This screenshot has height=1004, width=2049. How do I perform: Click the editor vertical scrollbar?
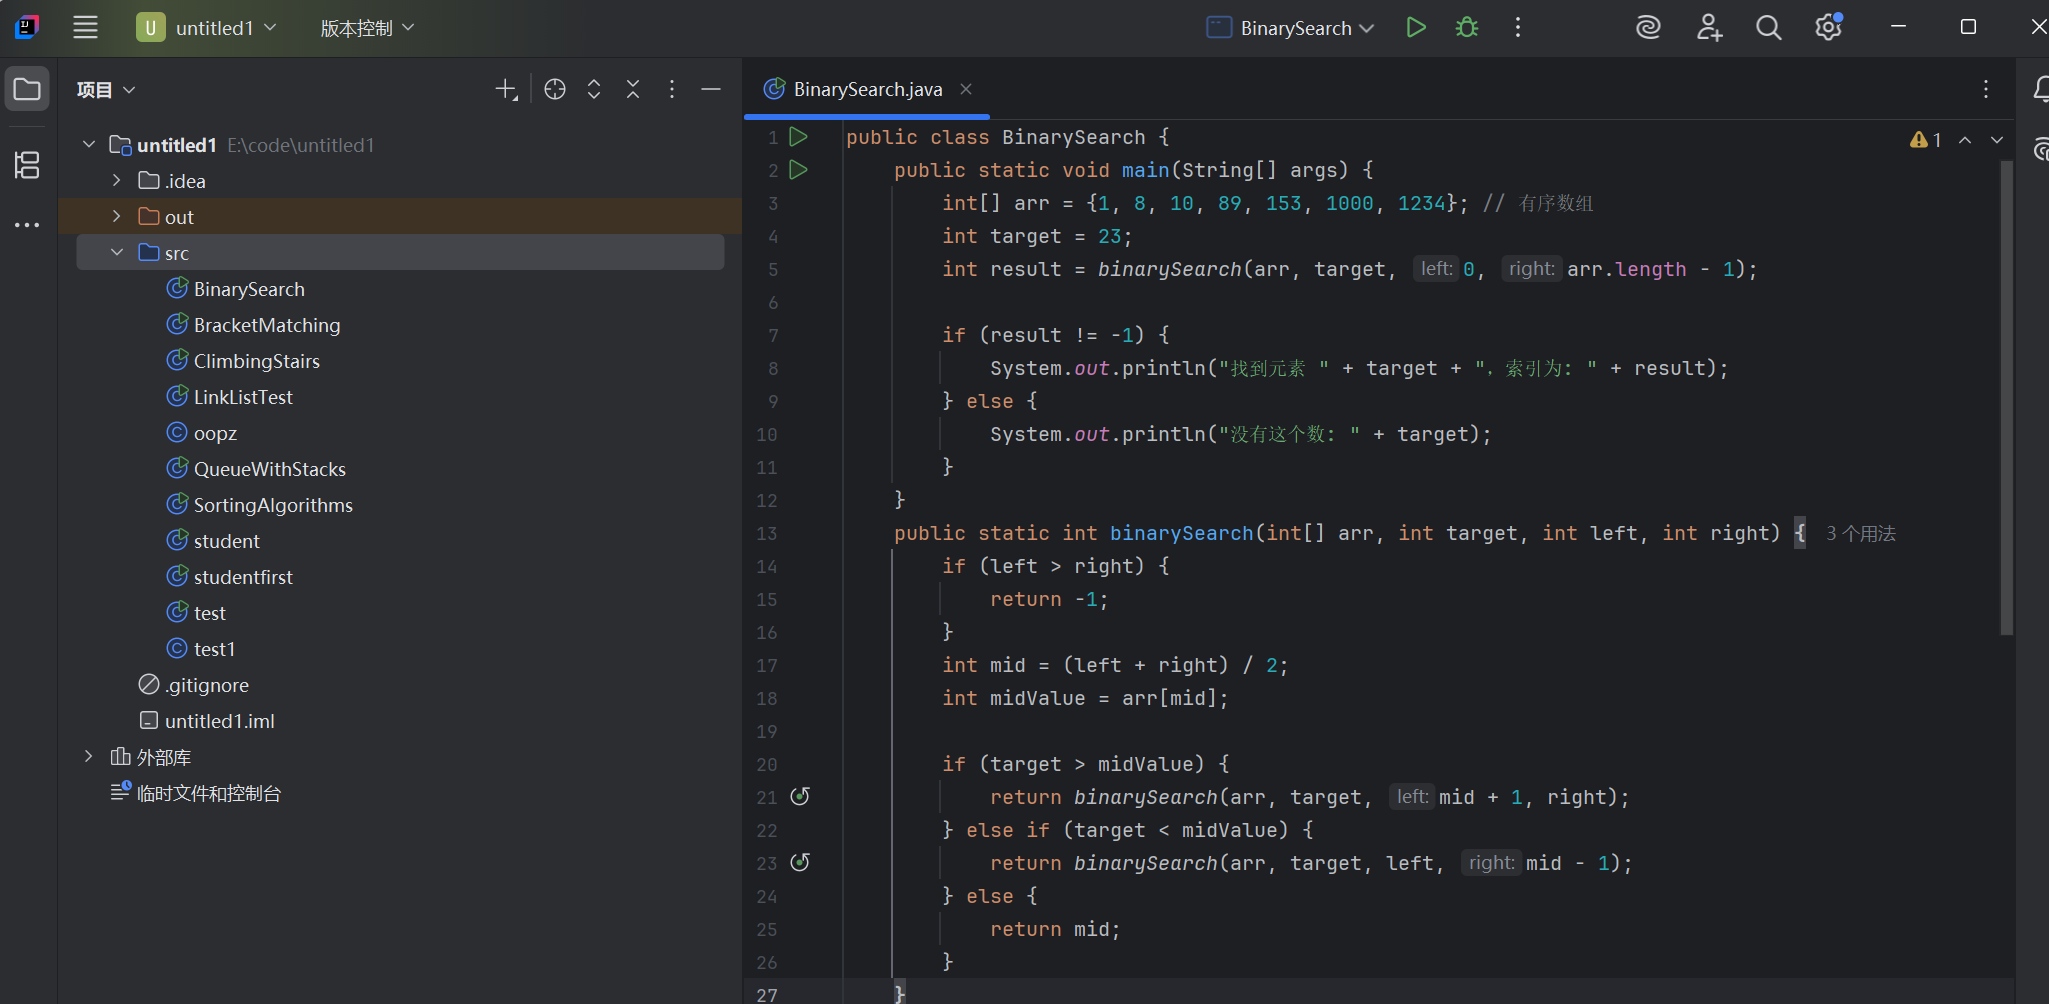(2006, 397)
